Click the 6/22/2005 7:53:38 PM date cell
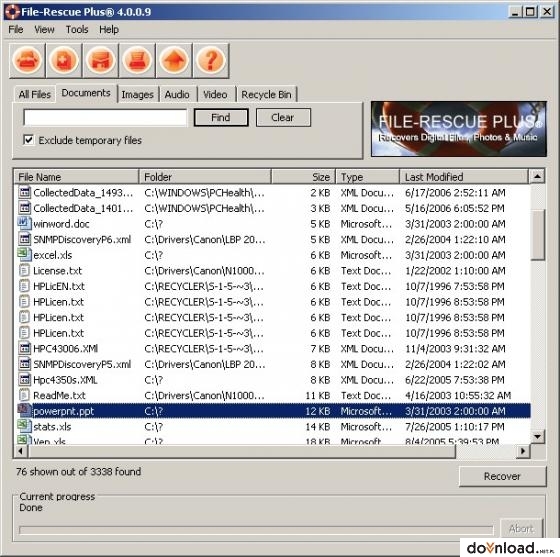 coord(455,380)
